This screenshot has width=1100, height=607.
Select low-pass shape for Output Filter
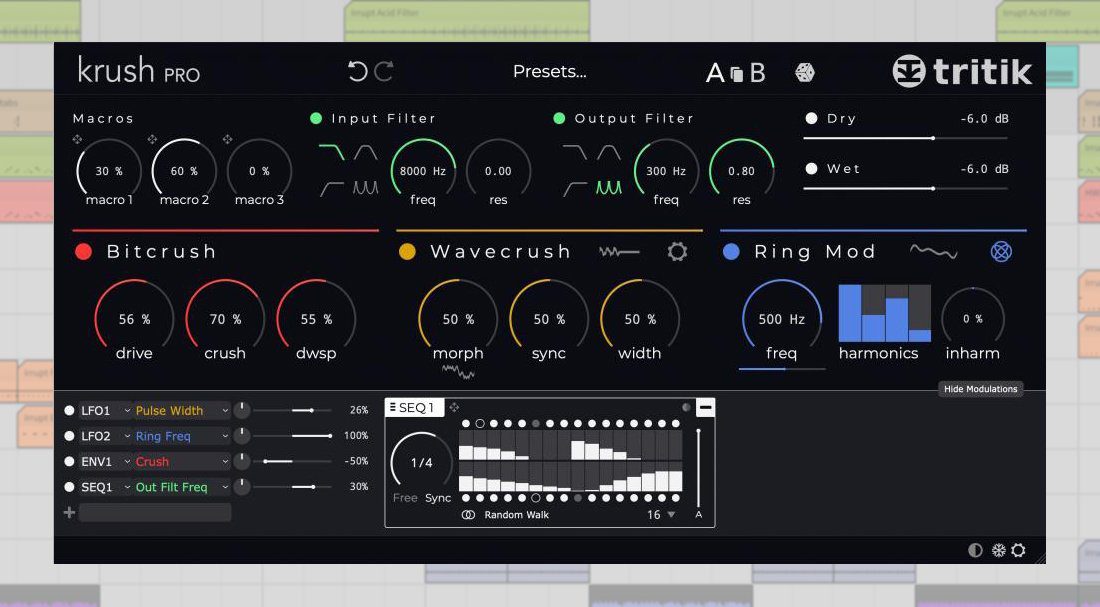pos(575,152)
